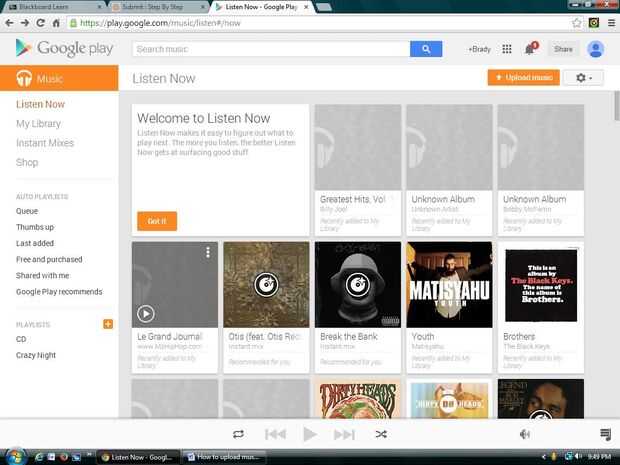Click the Search music field
The height and width of the screenshot is (465, 620).
click(x=271, y=49)
